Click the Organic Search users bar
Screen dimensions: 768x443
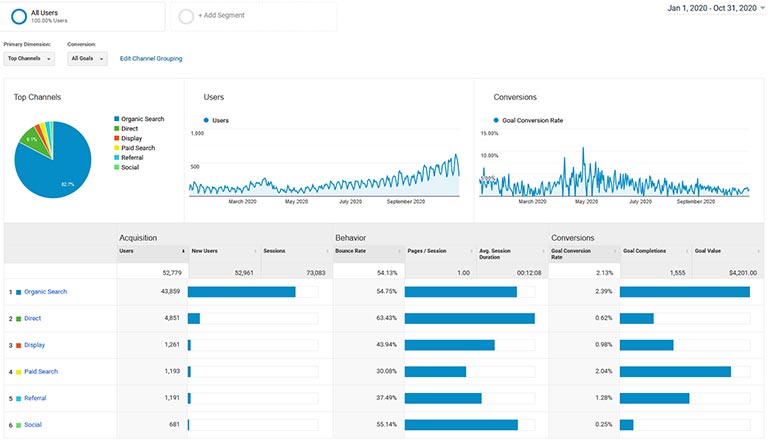point(241,292)
